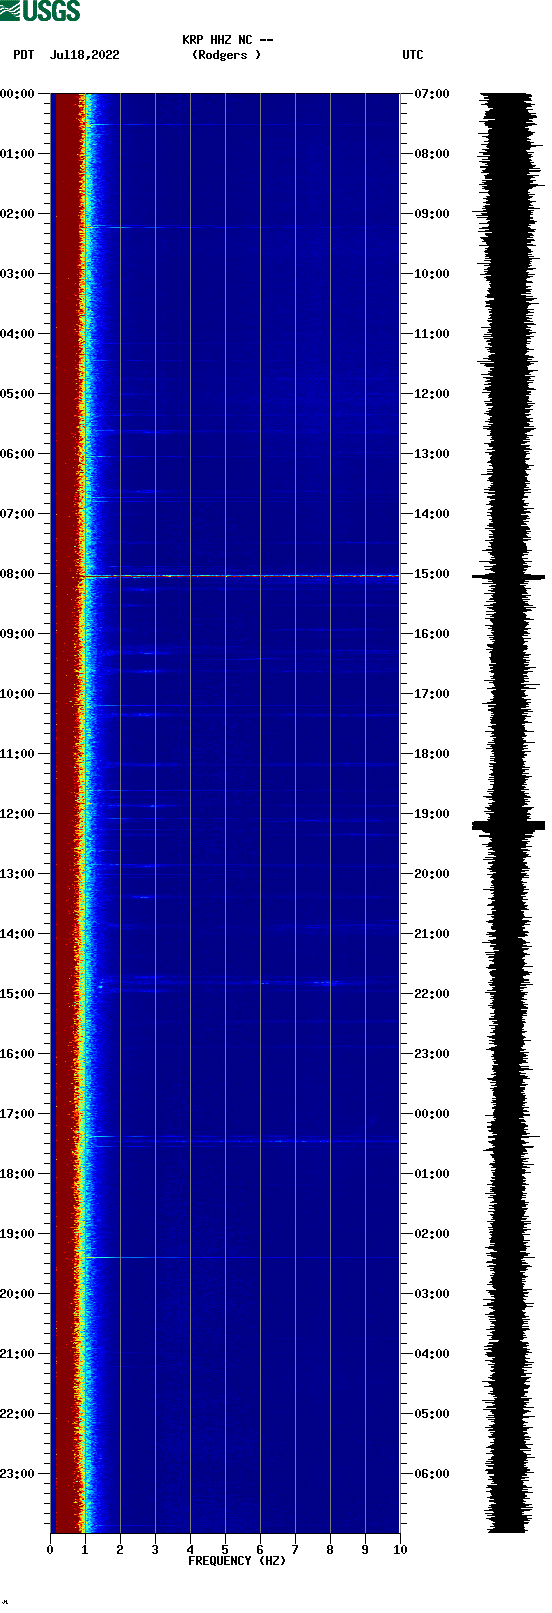This screenshot has height=1613, width=552.
Task: Click the seismogram spike near 15:00 UTC
Action: pos(508,577)
